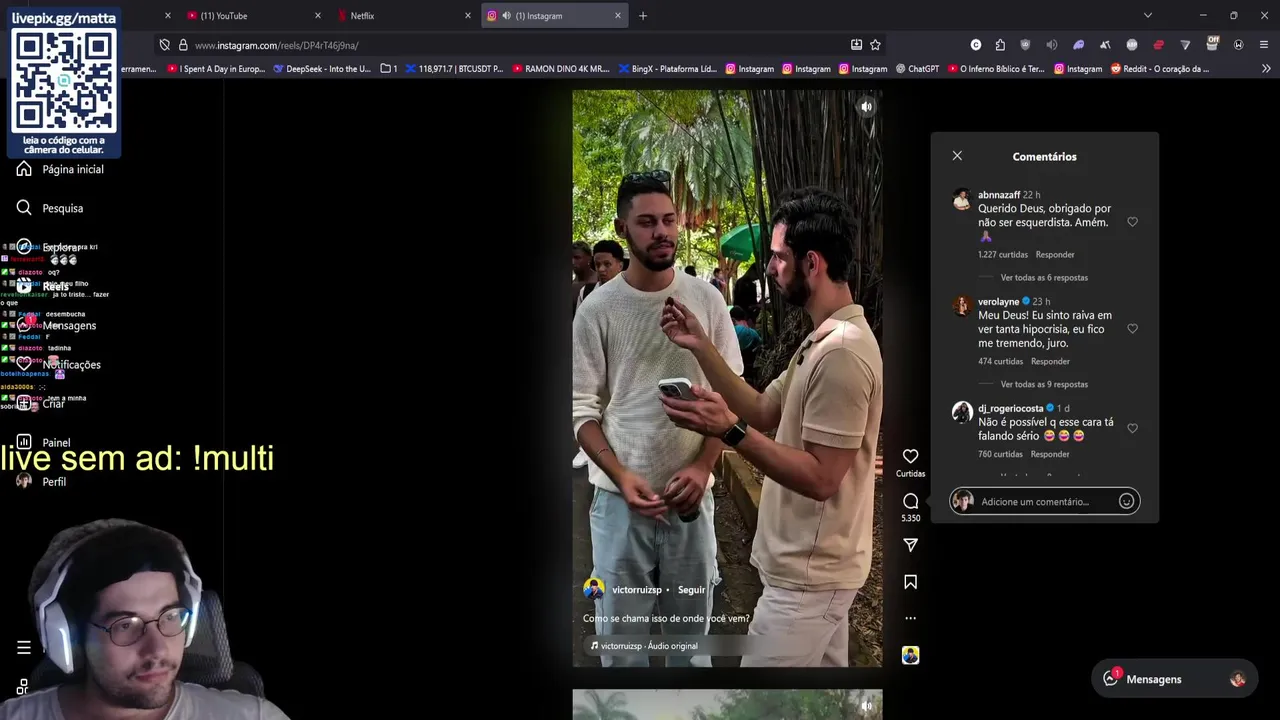Close the Netflix tab

[468, 16]
